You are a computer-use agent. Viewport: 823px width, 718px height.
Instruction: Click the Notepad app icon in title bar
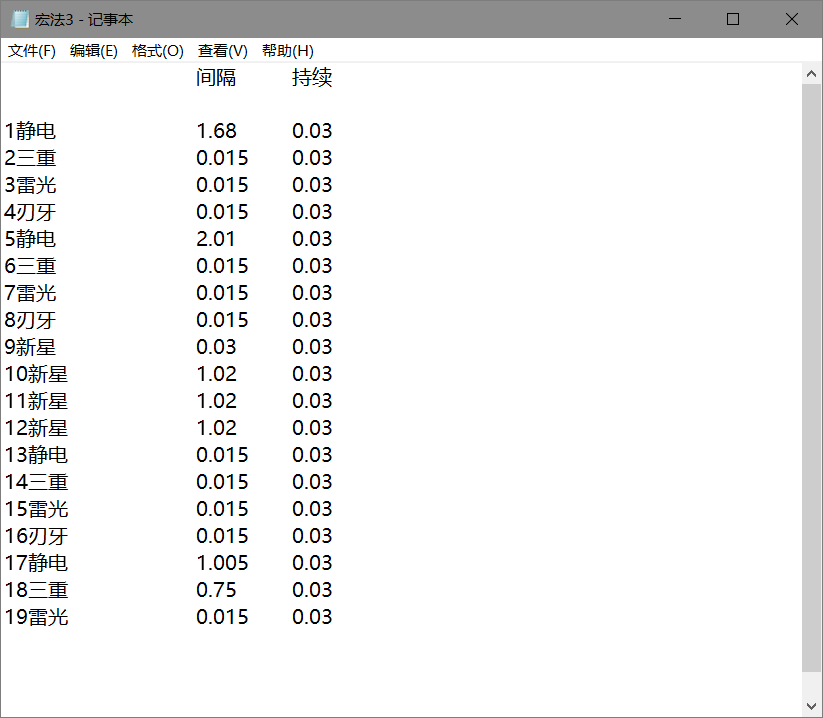[20, 19]
